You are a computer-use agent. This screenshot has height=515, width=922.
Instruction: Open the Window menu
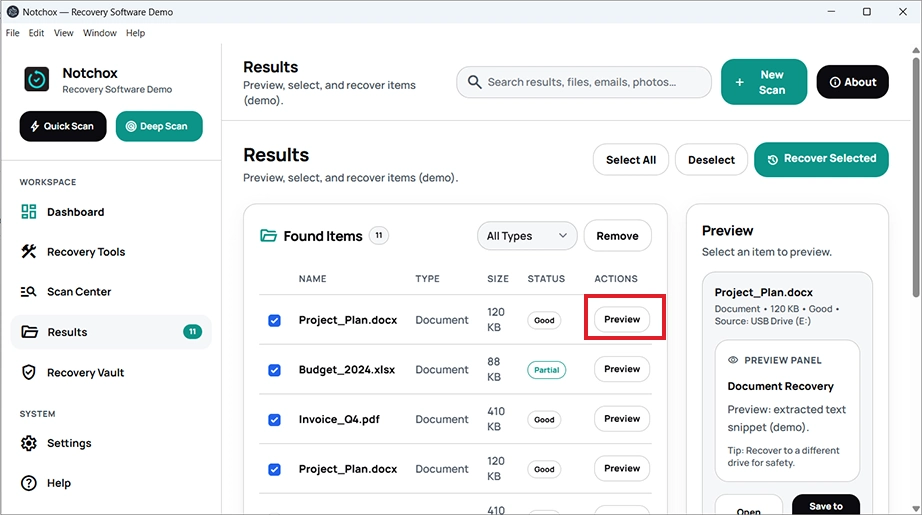tap(99, 33)
